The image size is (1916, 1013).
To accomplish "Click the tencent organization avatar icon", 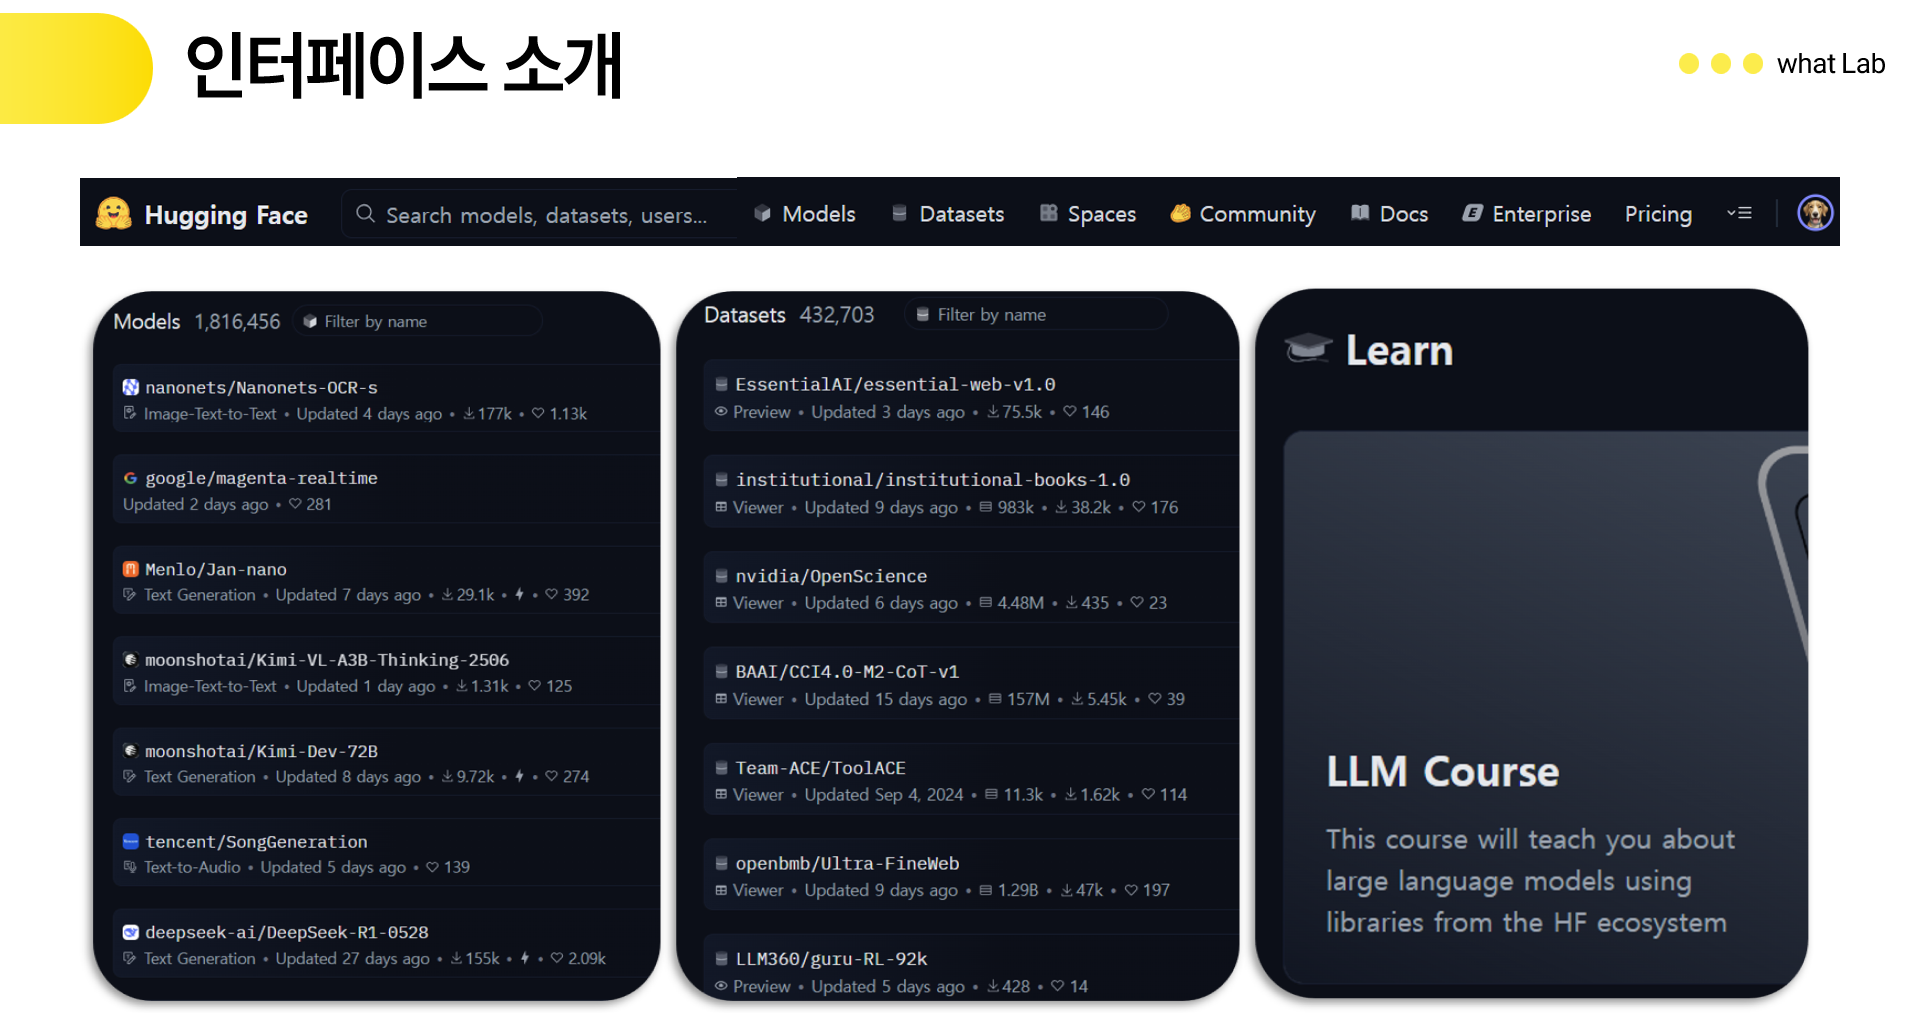I will (x=131, y=841).
